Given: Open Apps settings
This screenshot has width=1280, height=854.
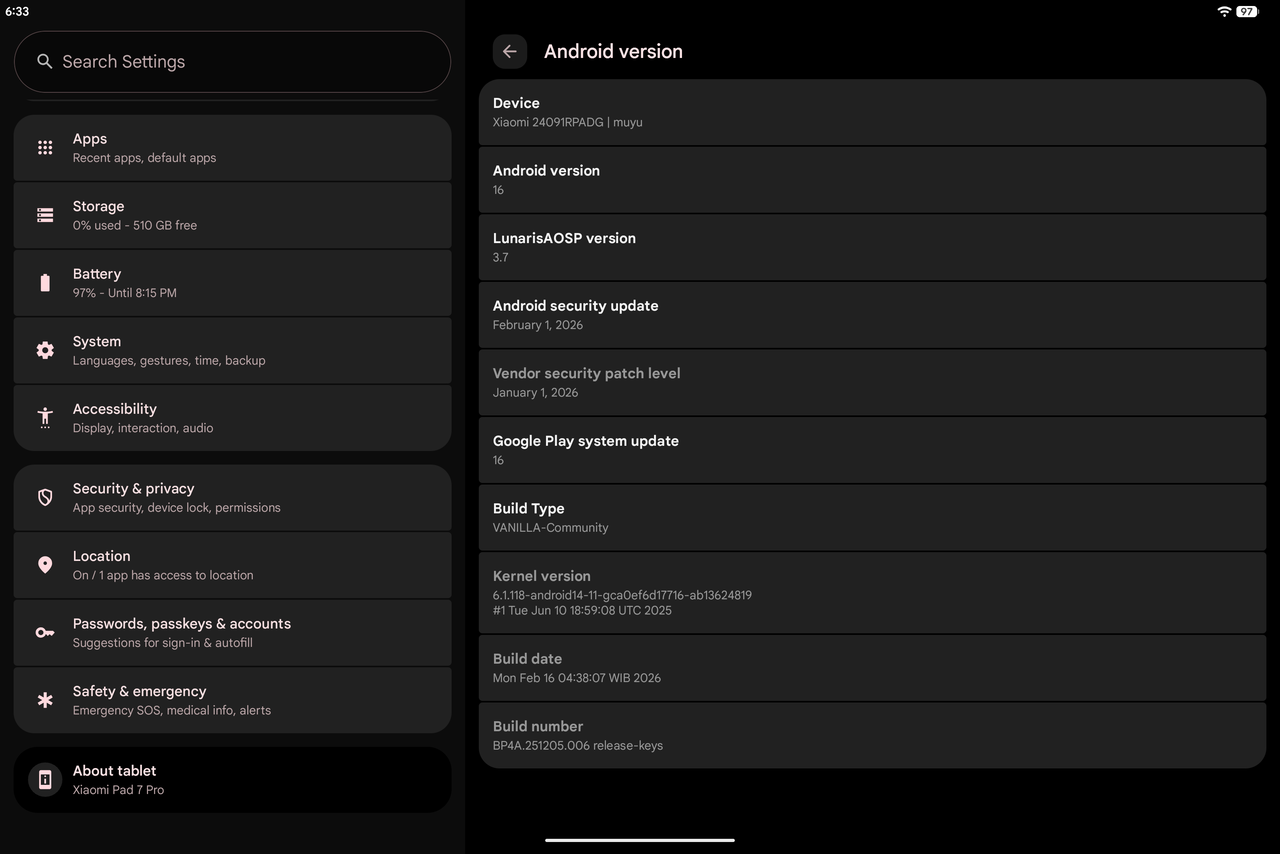Looking at the screenshot, I should pos(233,148).
